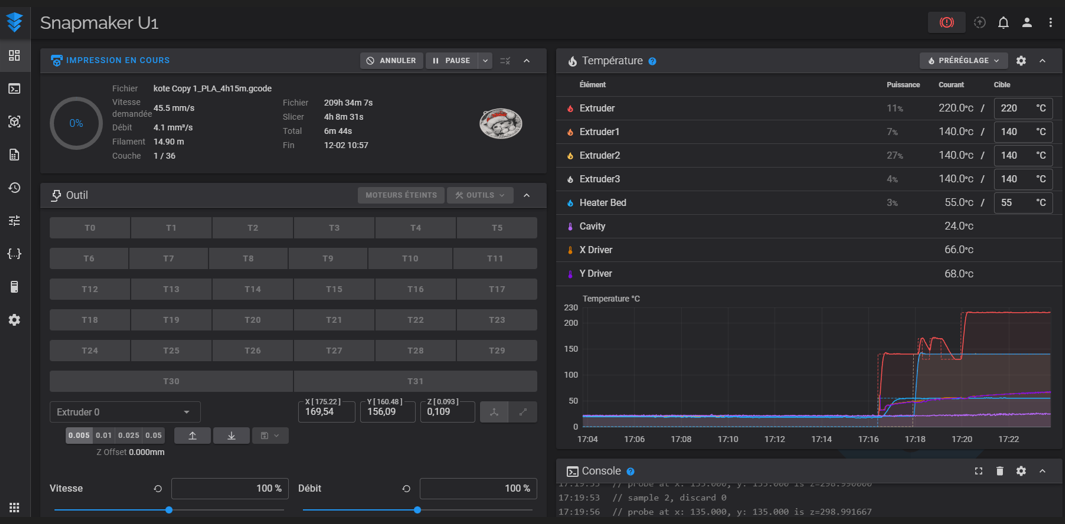Image resolution: width=1065 pixels, height=524 pixels.
Task: Raise Z offset with the up arrow
Action: 192,436
